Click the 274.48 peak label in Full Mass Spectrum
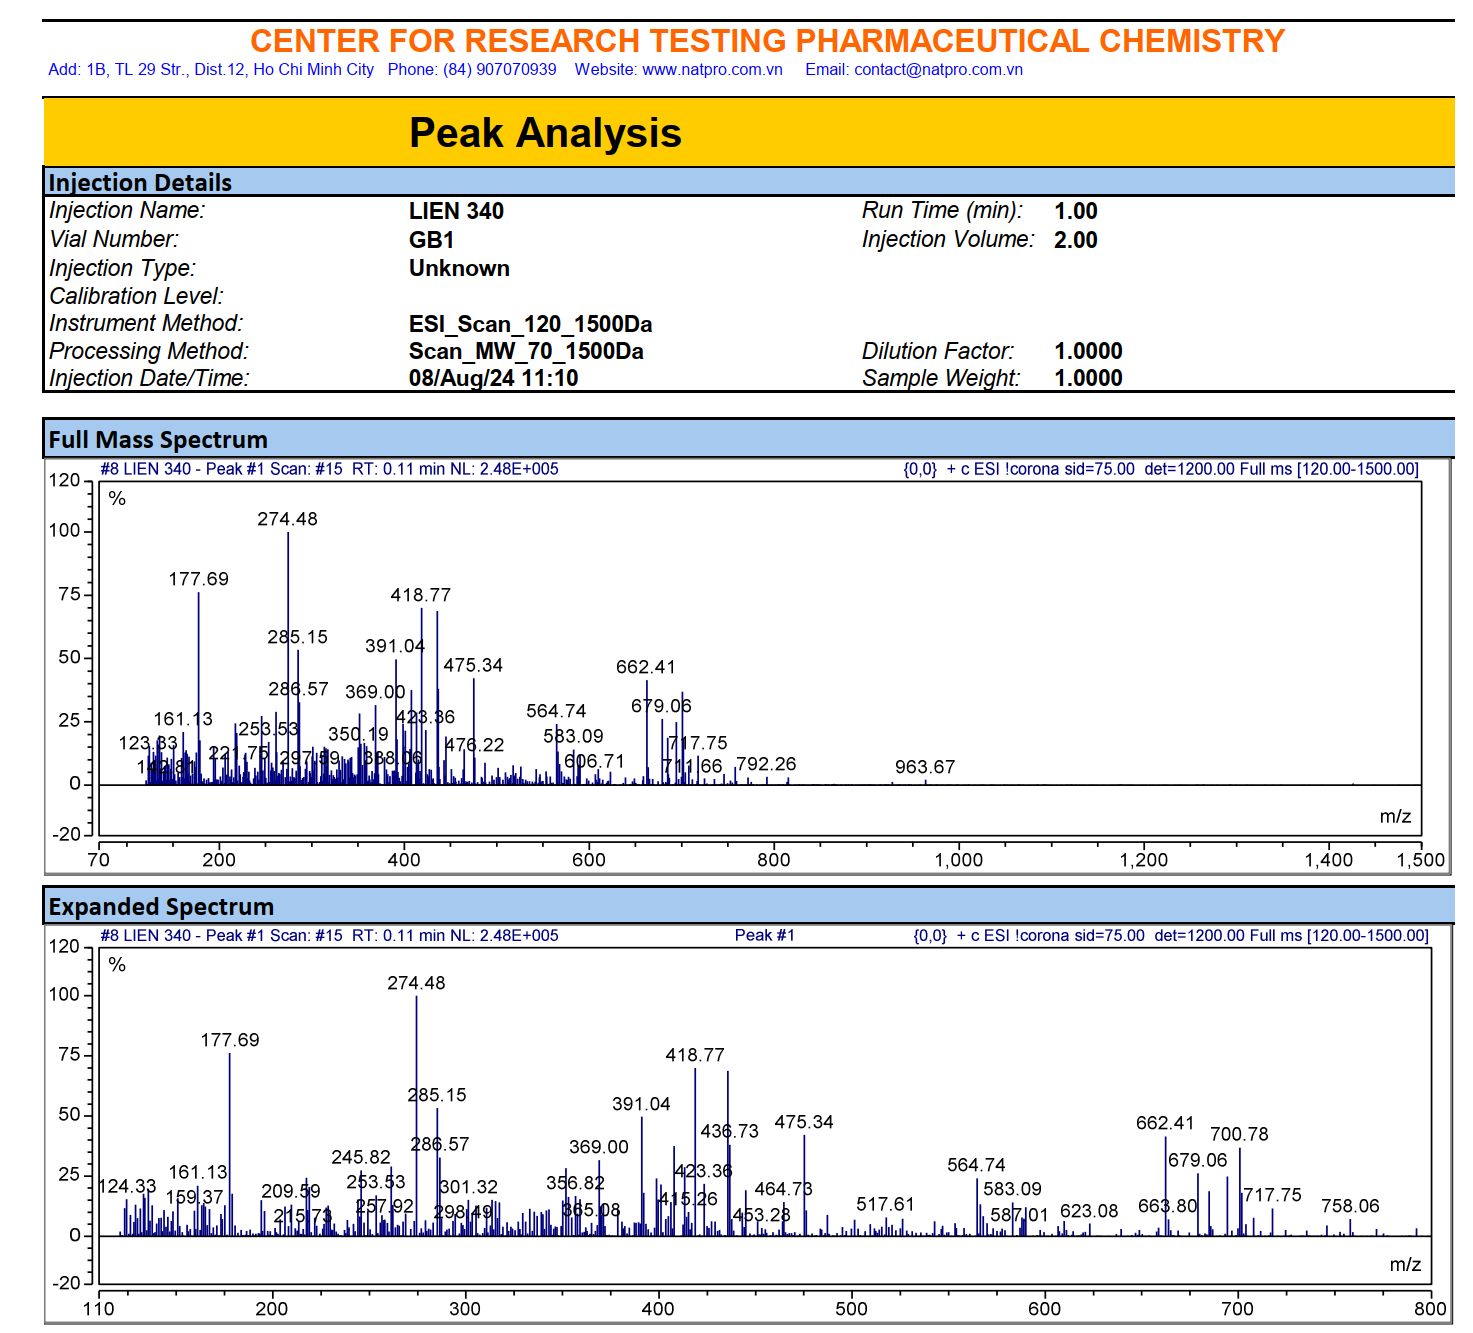Image resolution: width=1473 pixels, height=1333 pixels. pos(287,519)
